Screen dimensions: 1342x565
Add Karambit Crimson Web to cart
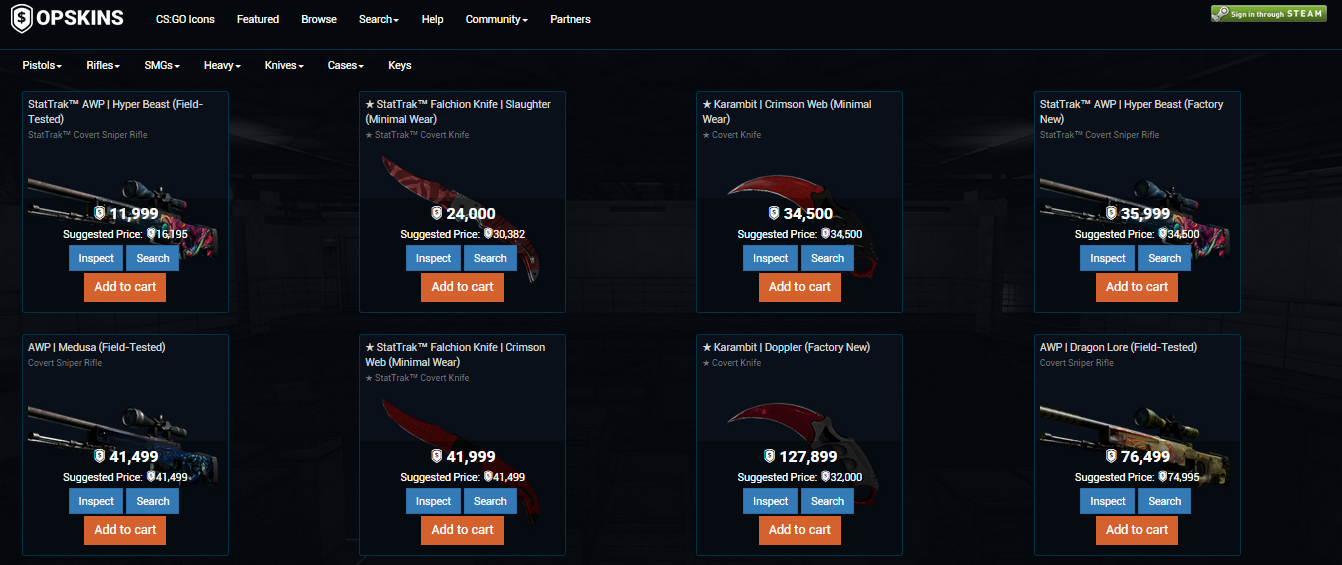[799, 287]
